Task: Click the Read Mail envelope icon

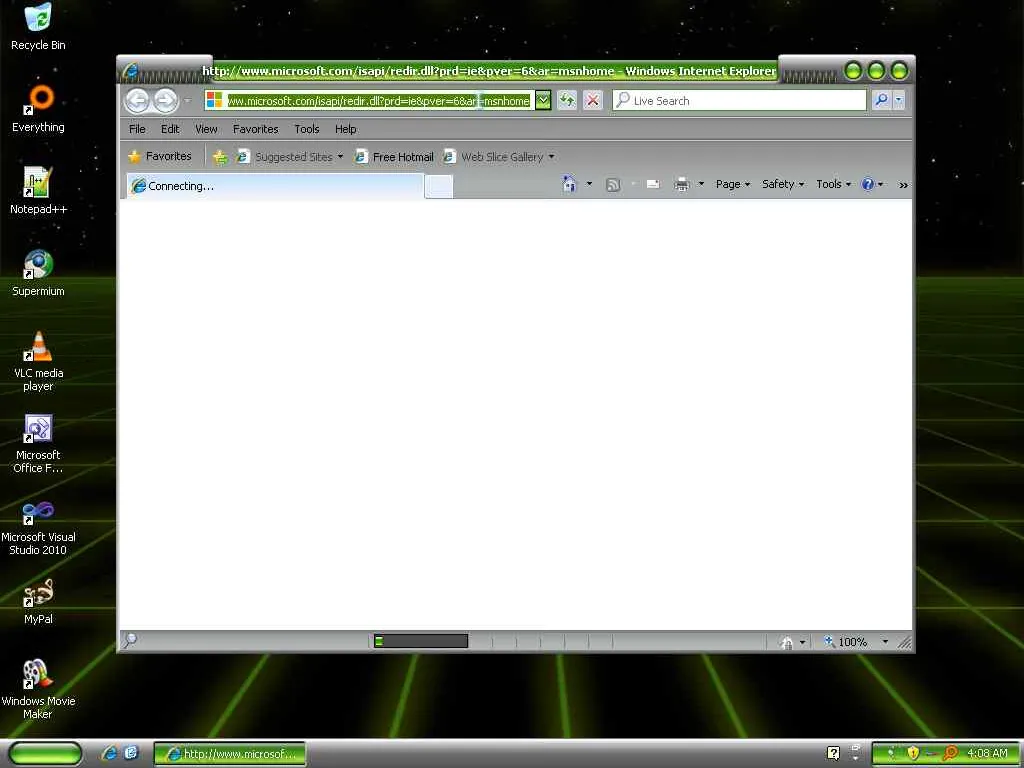Action: click(652, 185)
